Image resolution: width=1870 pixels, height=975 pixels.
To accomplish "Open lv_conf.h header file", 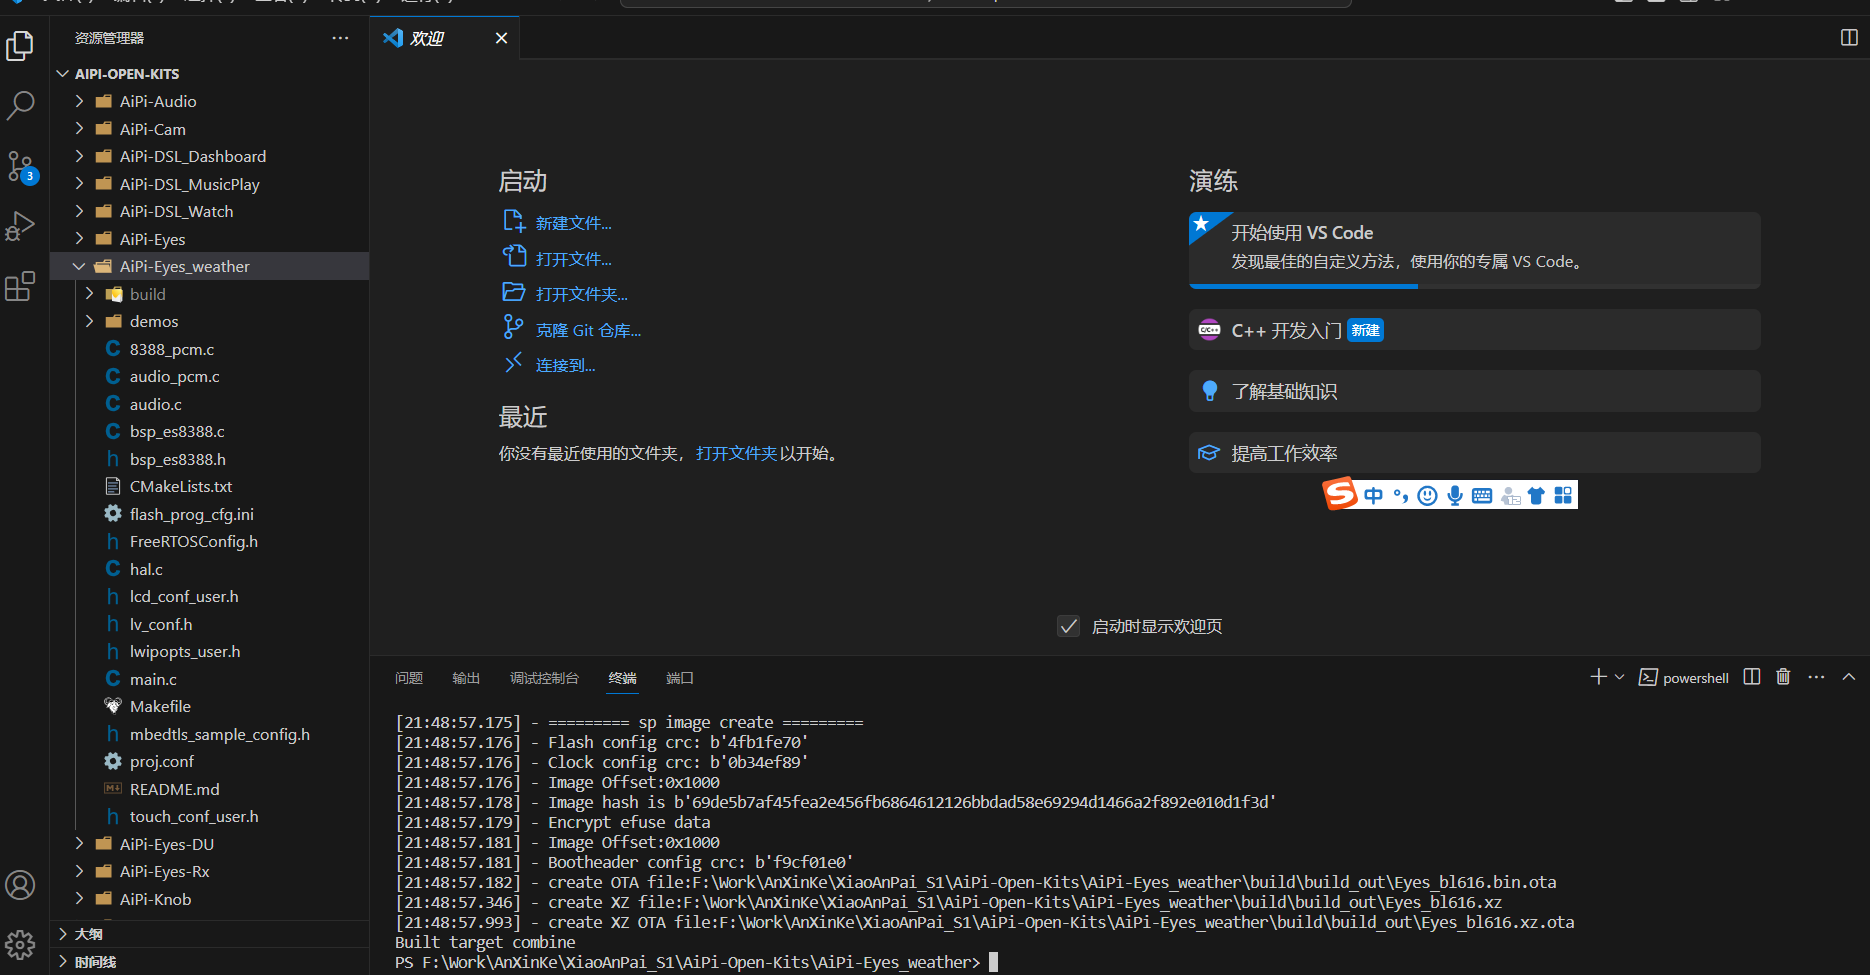I will point(210,624).
